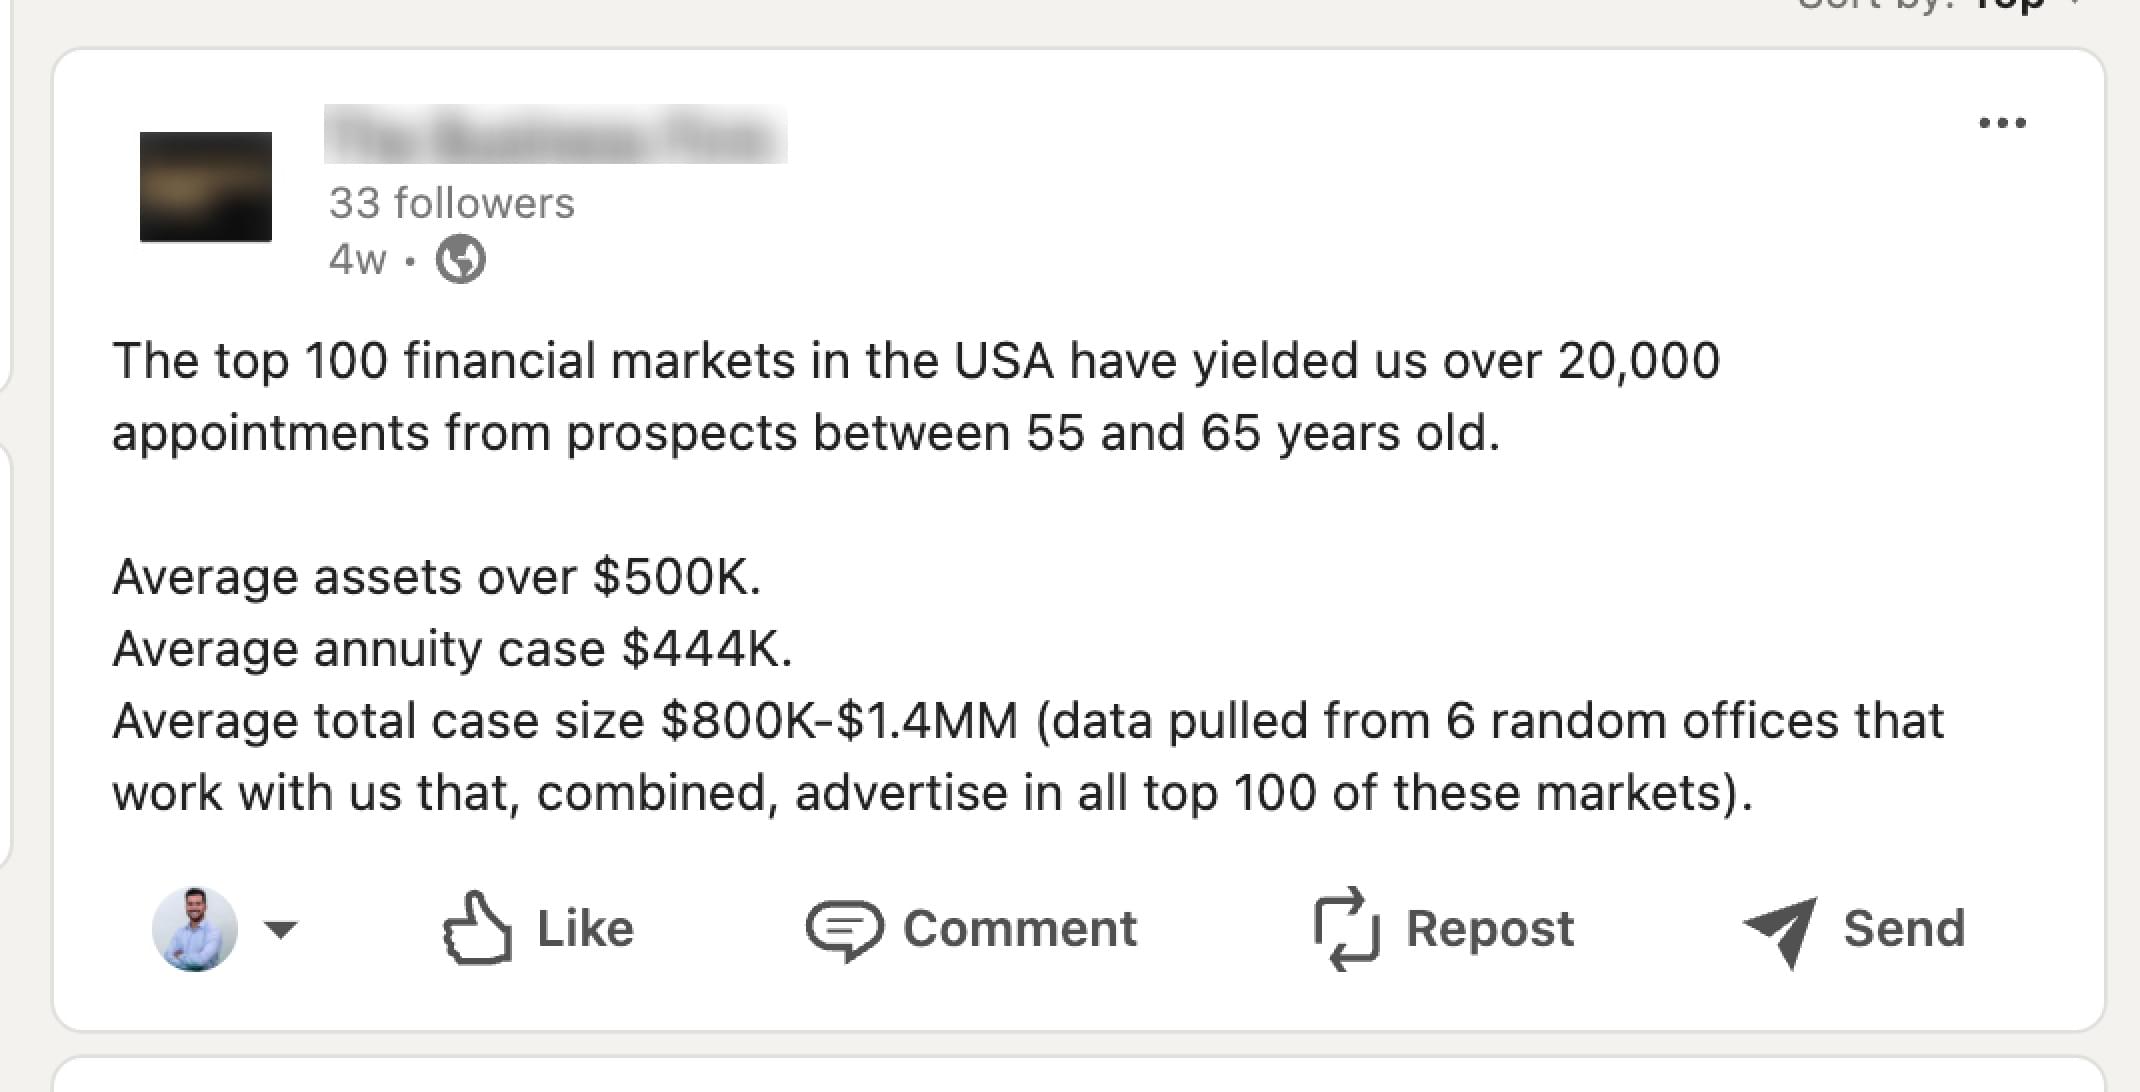Click the Repost arrows icon
2140x1092 pixels.
tap(1346, 928)
